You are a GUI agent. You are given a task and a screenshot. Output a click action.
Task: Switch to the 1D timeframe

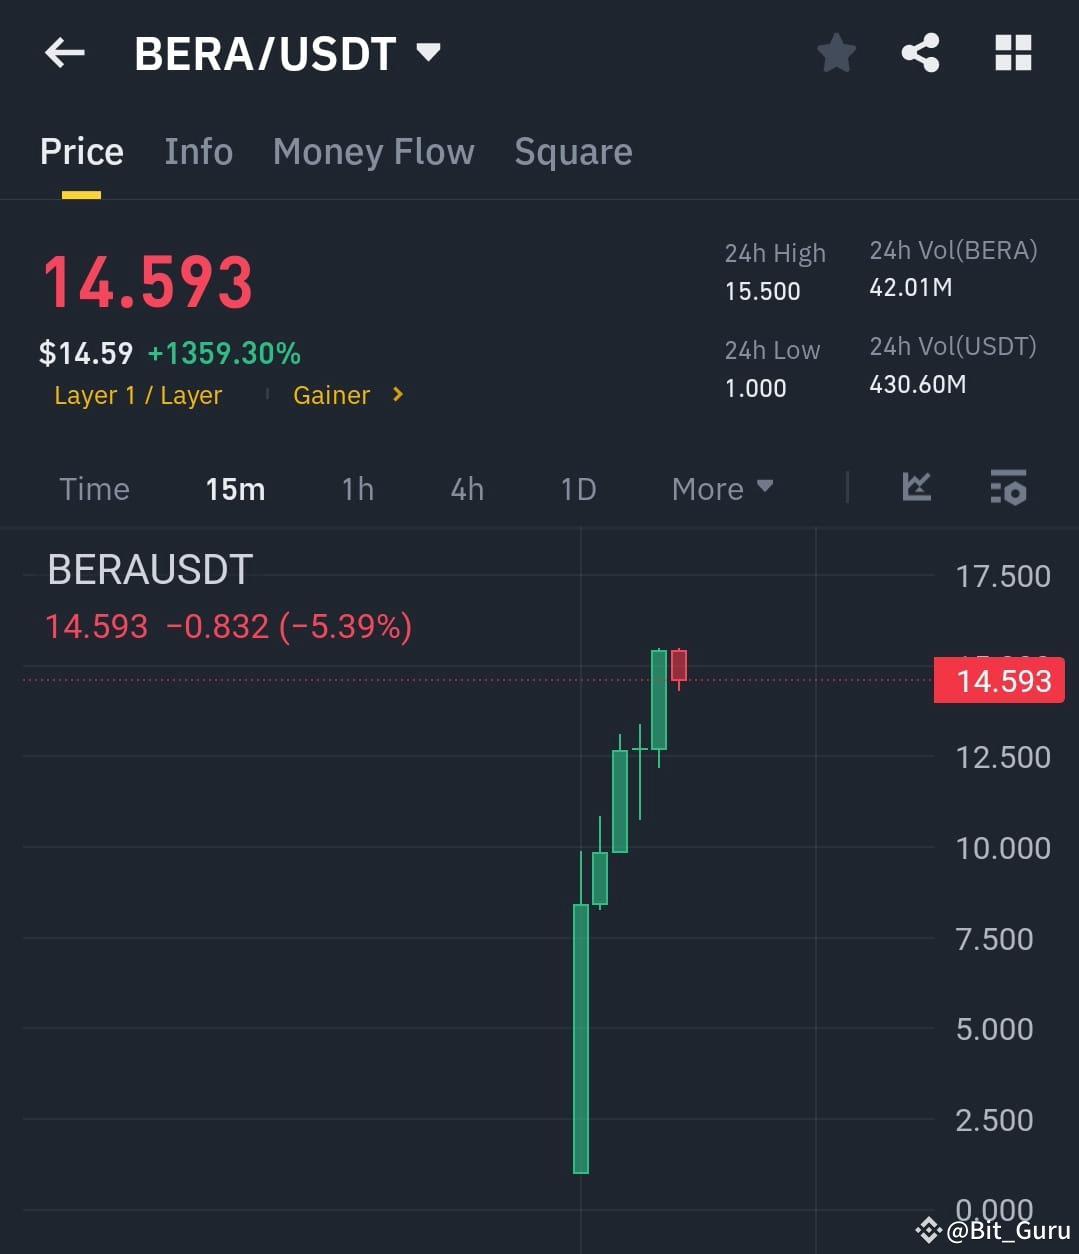577,489
